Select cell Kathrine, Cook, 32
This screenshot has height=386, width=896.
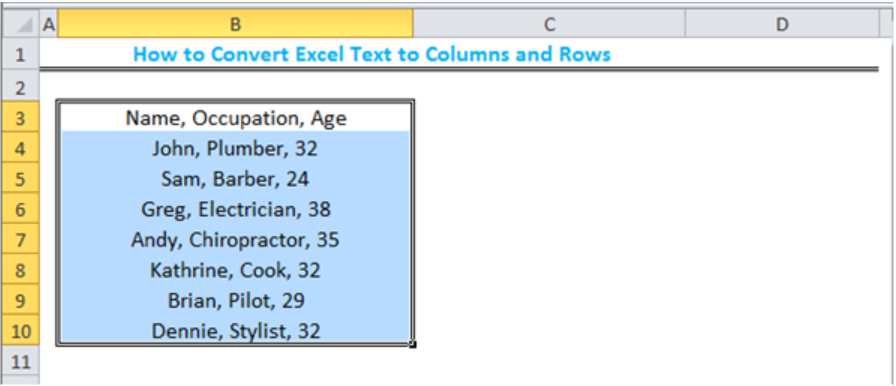point(235,270)
